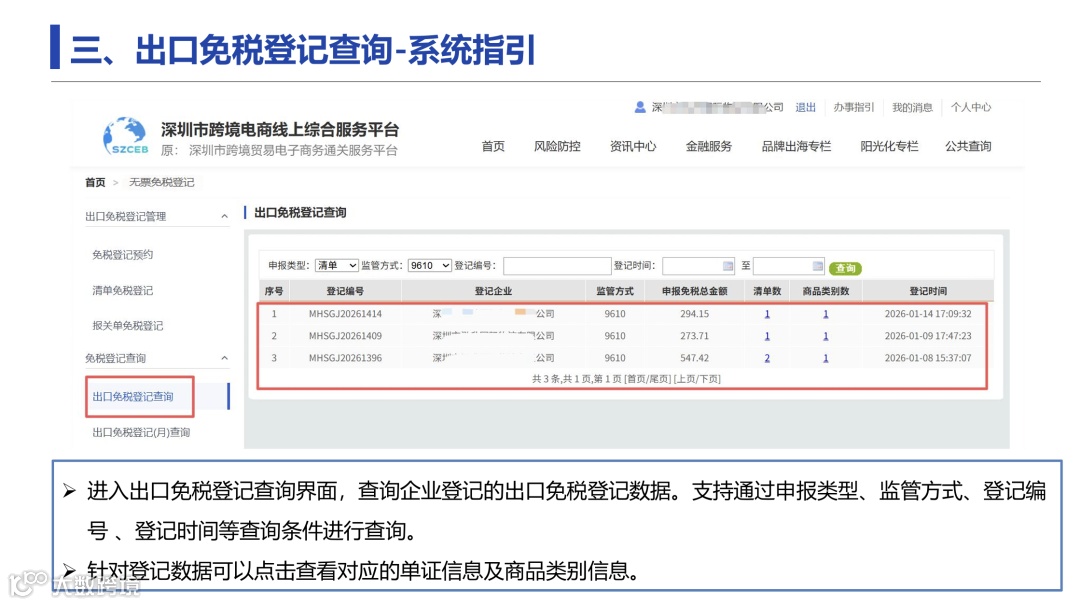The image size is (1080, 605).
Task: Click 无票免税登记 in the breadcrumb
Action: pyautogui.click(x=162, y=183)
